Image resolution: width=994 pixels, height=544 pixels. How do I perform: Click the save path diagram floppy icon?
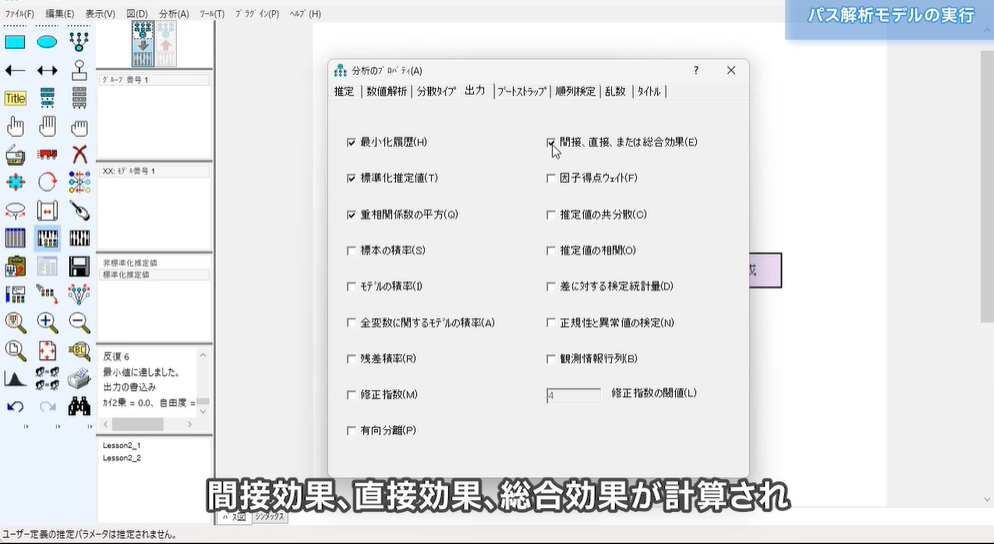pyautogui.click(x=79, y=267)
